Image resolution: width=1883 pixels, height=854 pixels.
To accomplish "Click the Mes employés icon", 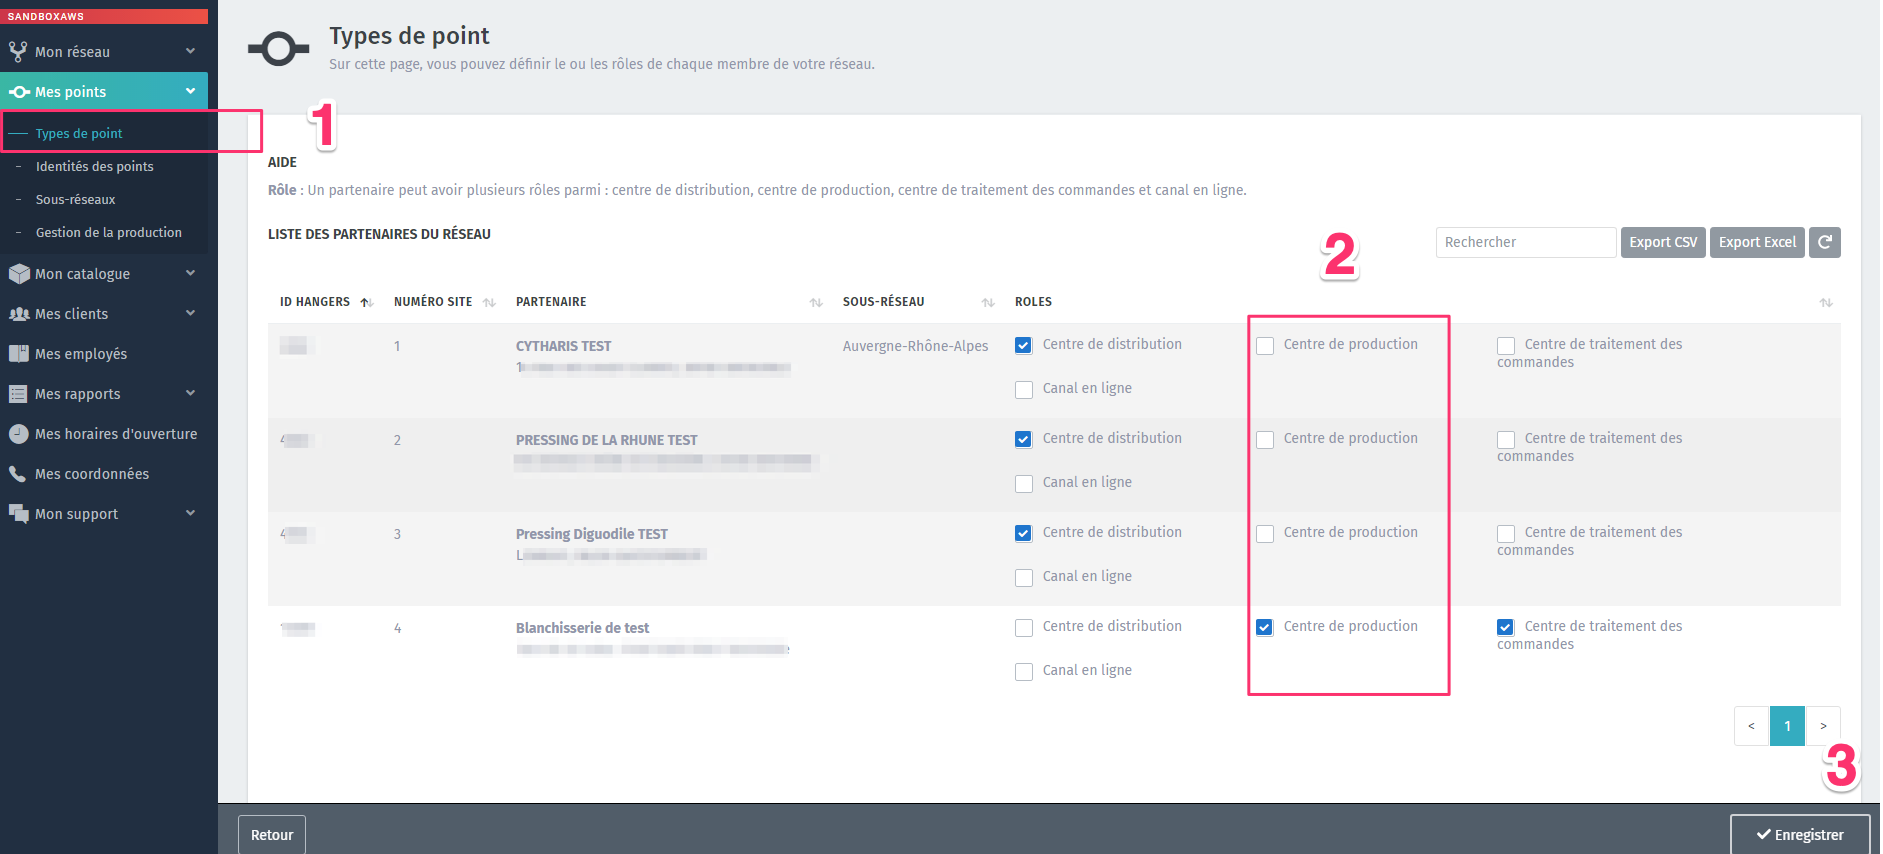I will click(18, 353).
